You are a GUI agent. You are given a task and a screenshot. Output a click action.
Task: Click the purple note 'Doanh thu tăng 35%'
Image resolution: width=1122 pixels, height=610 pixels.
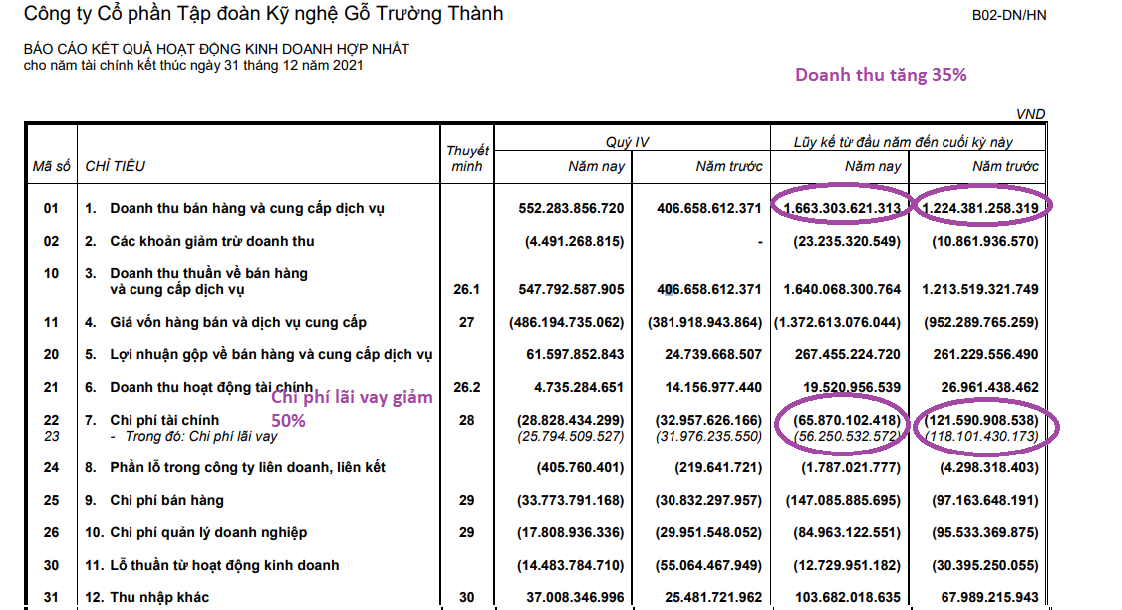tap(880, 75)
